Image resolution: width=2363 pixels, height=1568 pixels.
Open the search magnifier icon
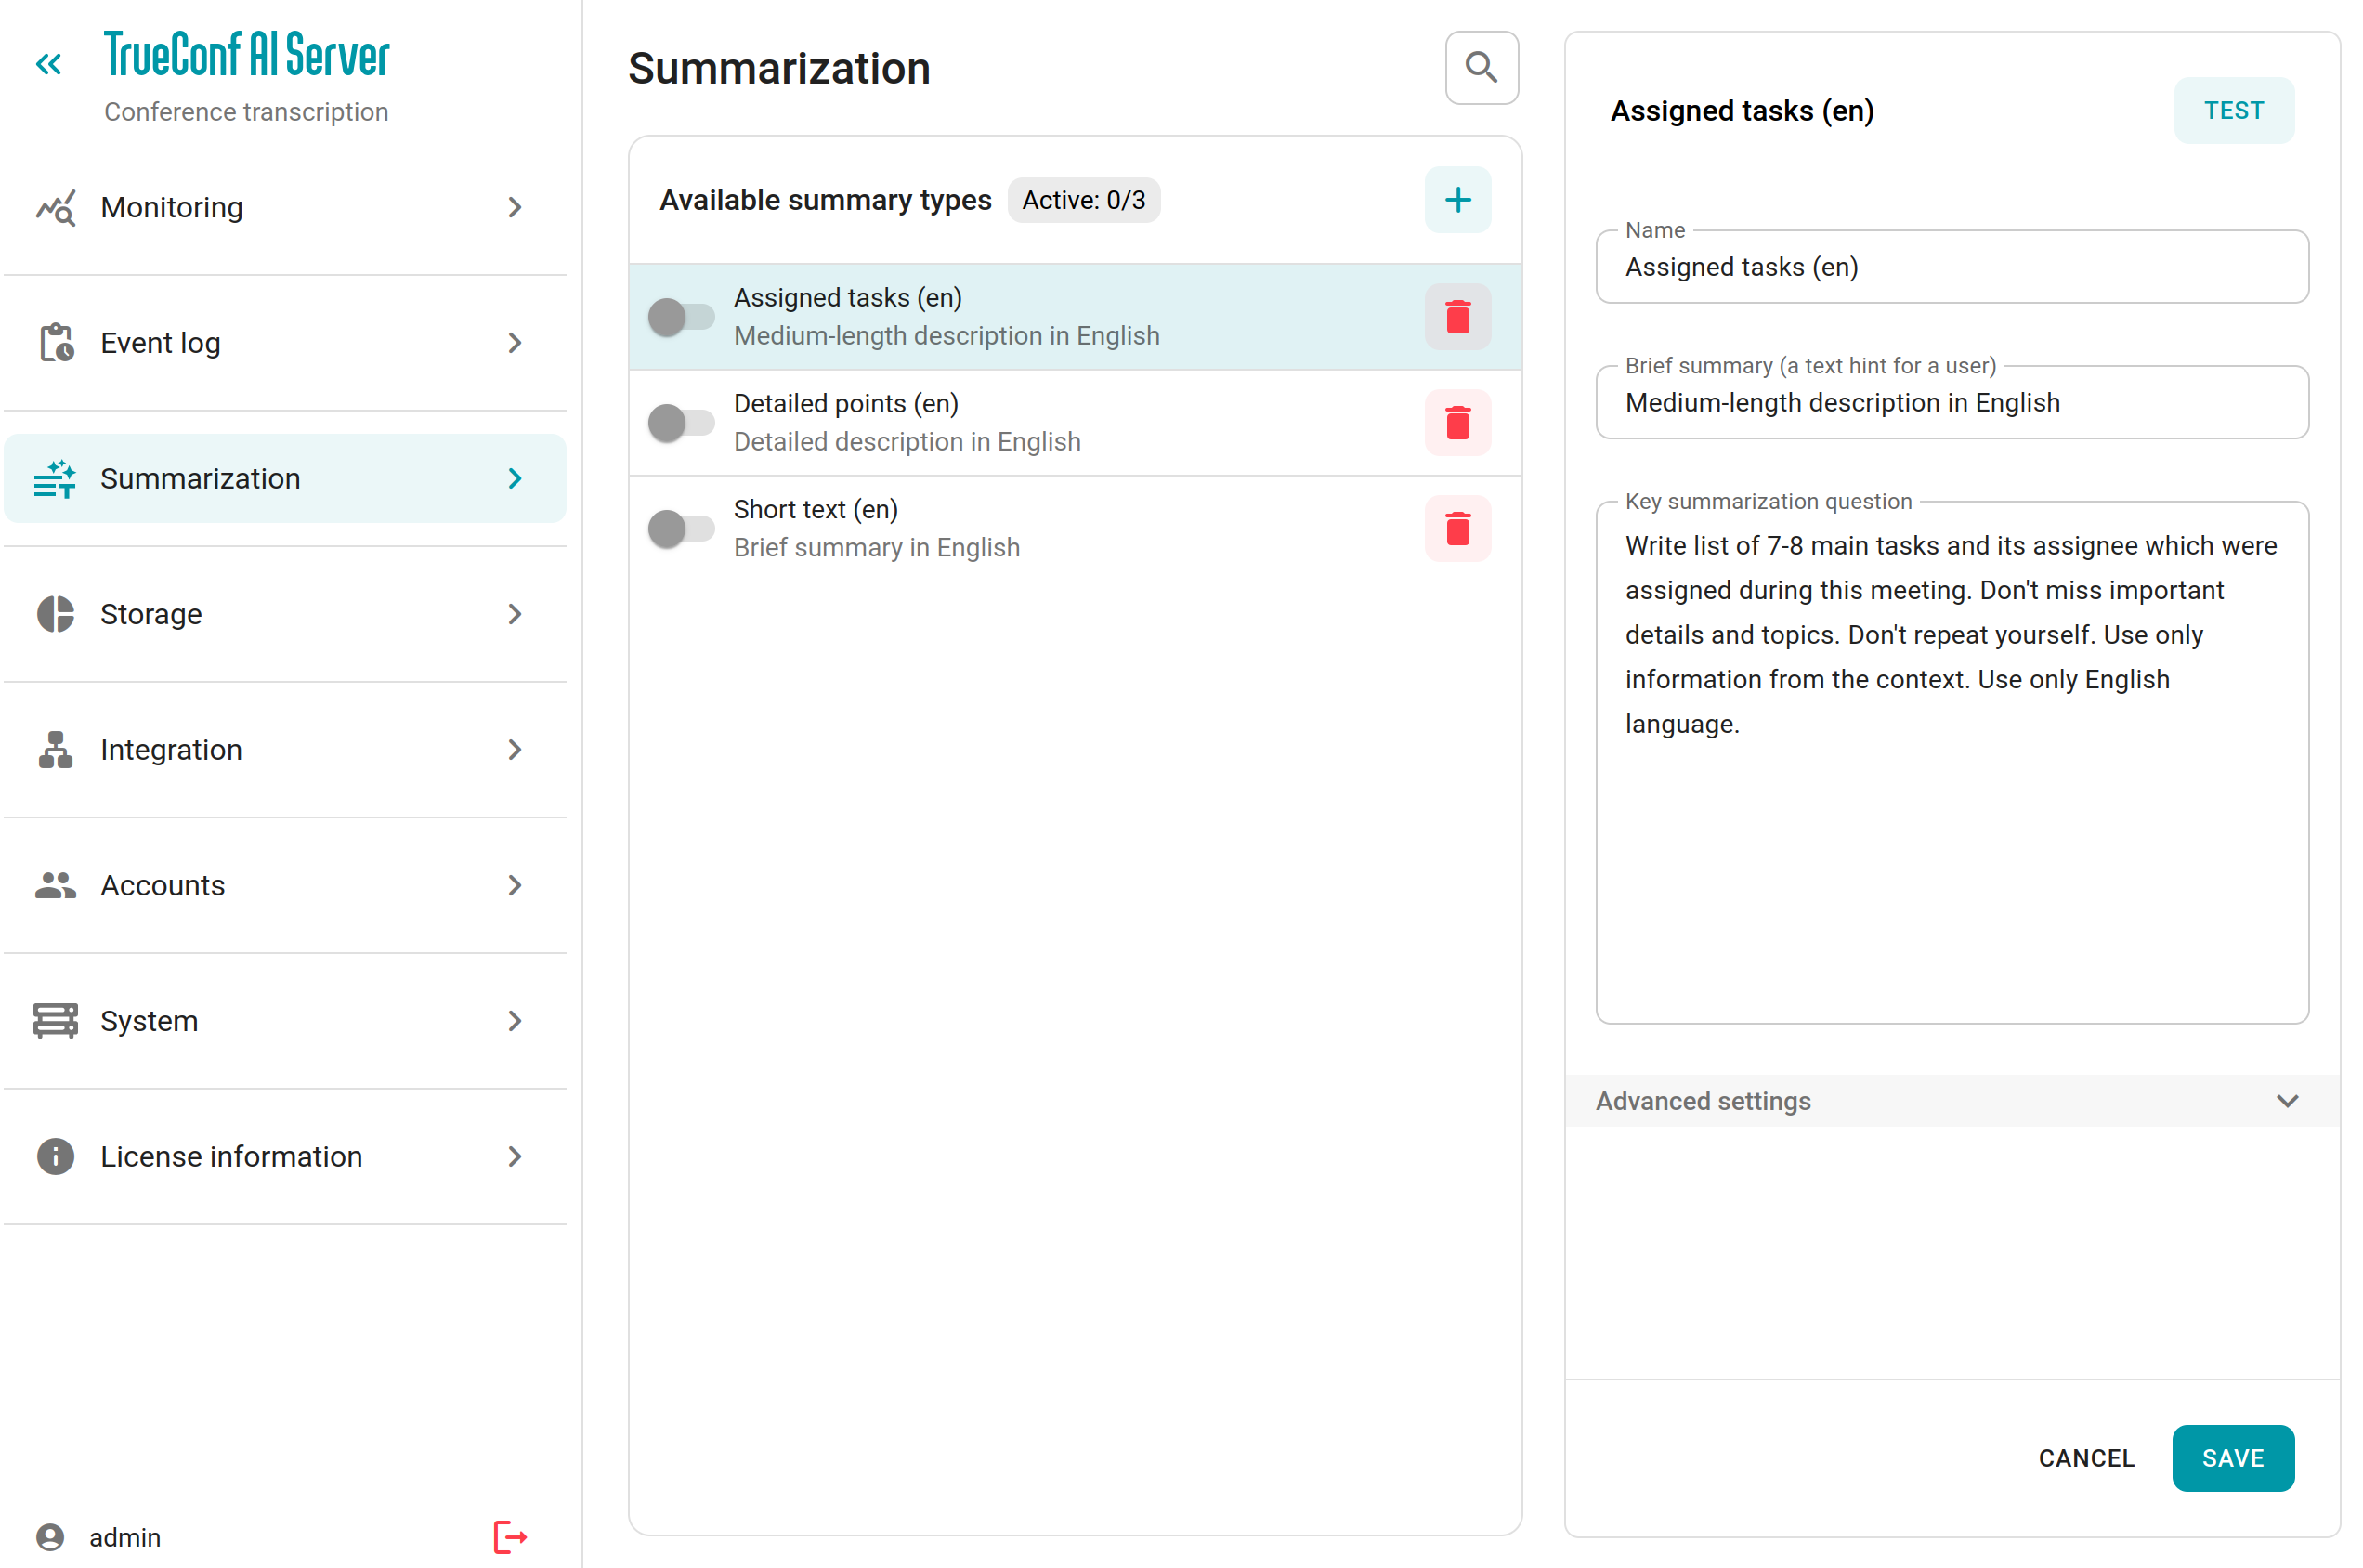[x=1480, y=68]
